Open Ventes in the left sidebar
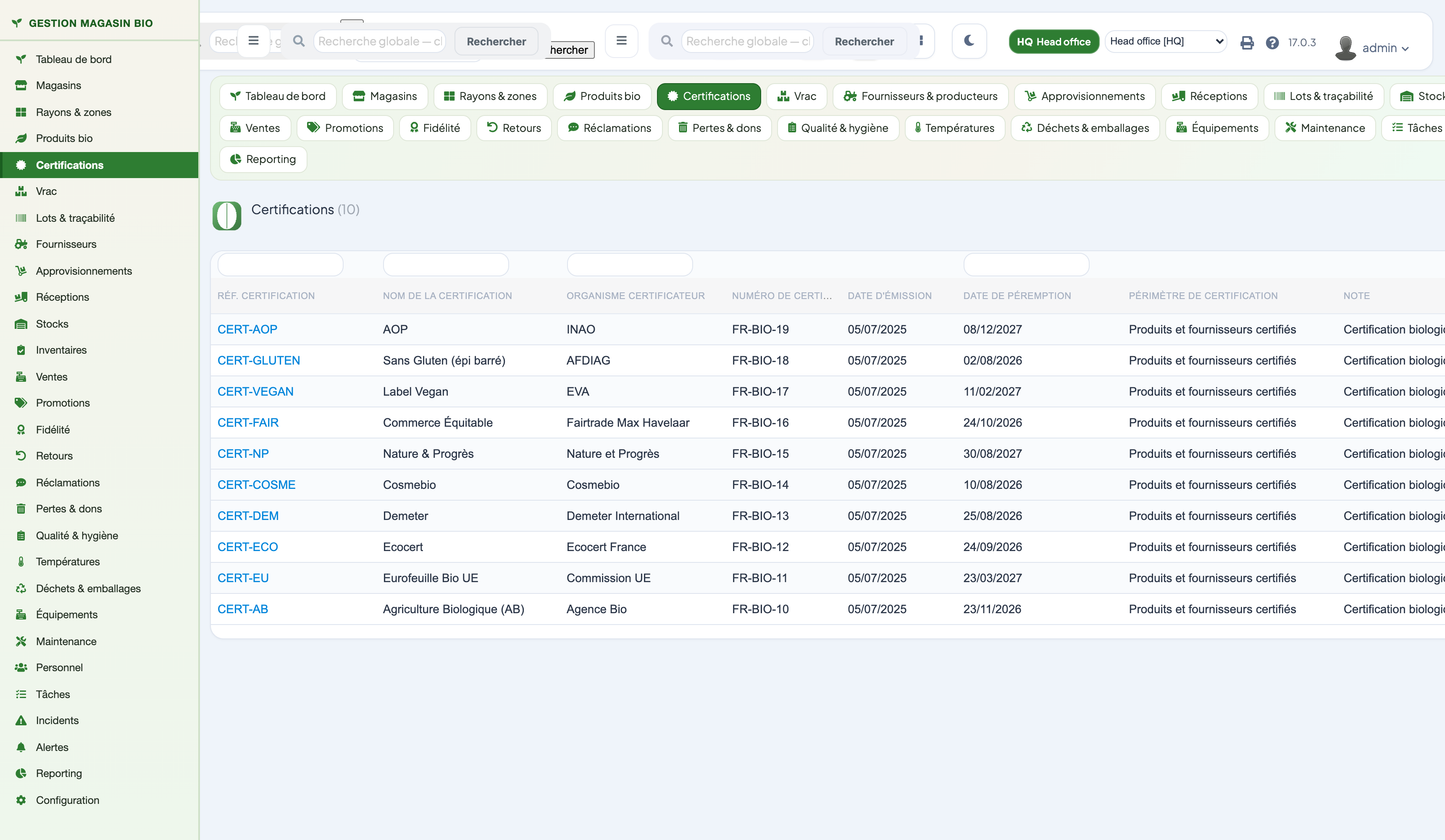The width and height of the screenshot is (1445, 840). (x=99, y=377)
